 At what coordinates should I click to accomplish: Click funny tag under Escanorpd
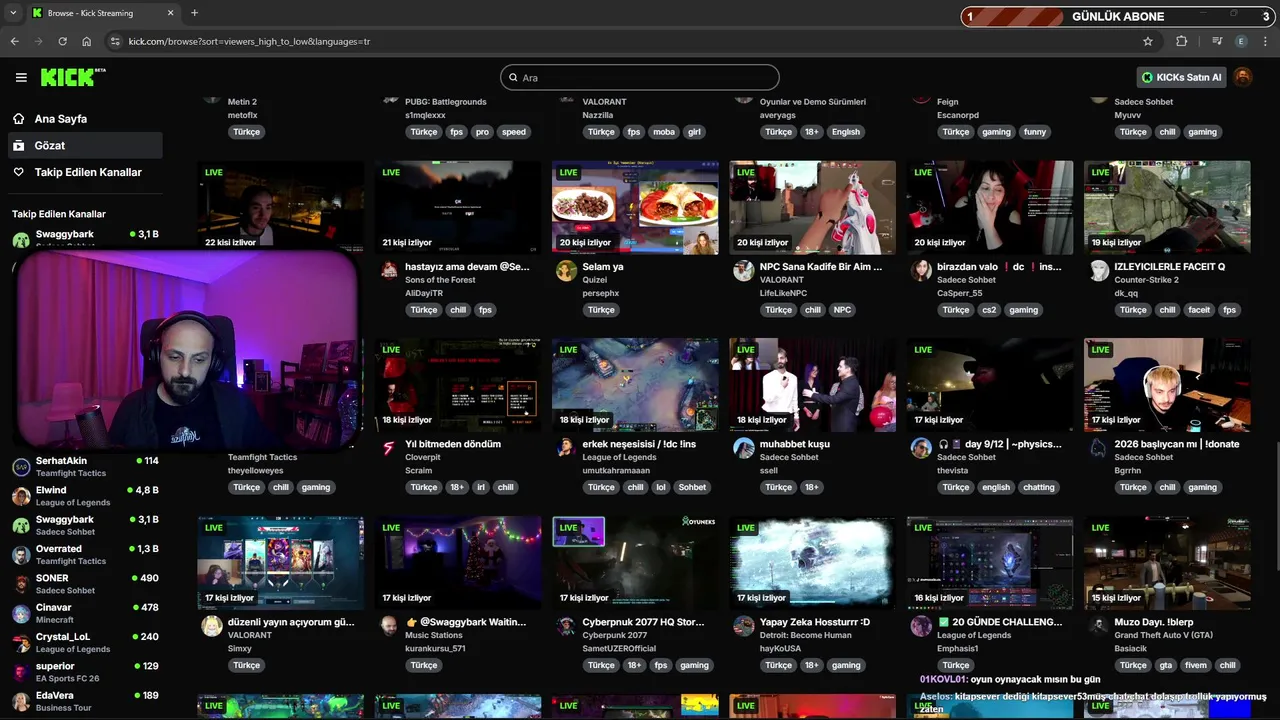pyautogui.click(x=1035, y=132)
